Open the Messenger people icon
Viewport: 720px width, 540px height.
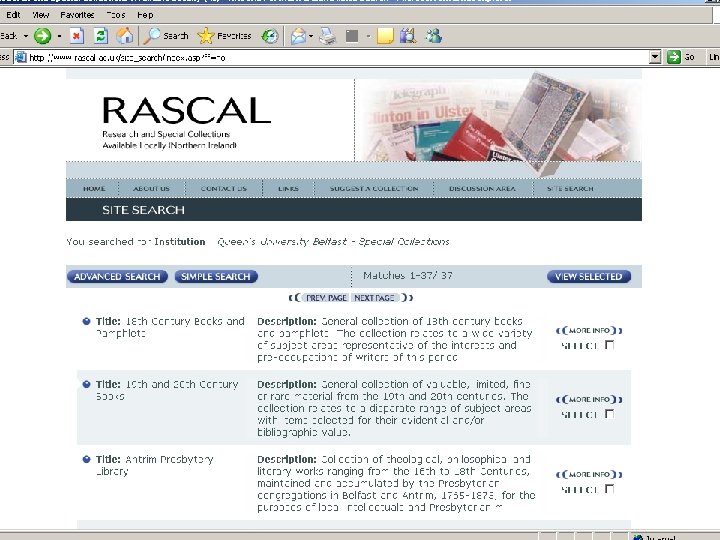(433, 36)
